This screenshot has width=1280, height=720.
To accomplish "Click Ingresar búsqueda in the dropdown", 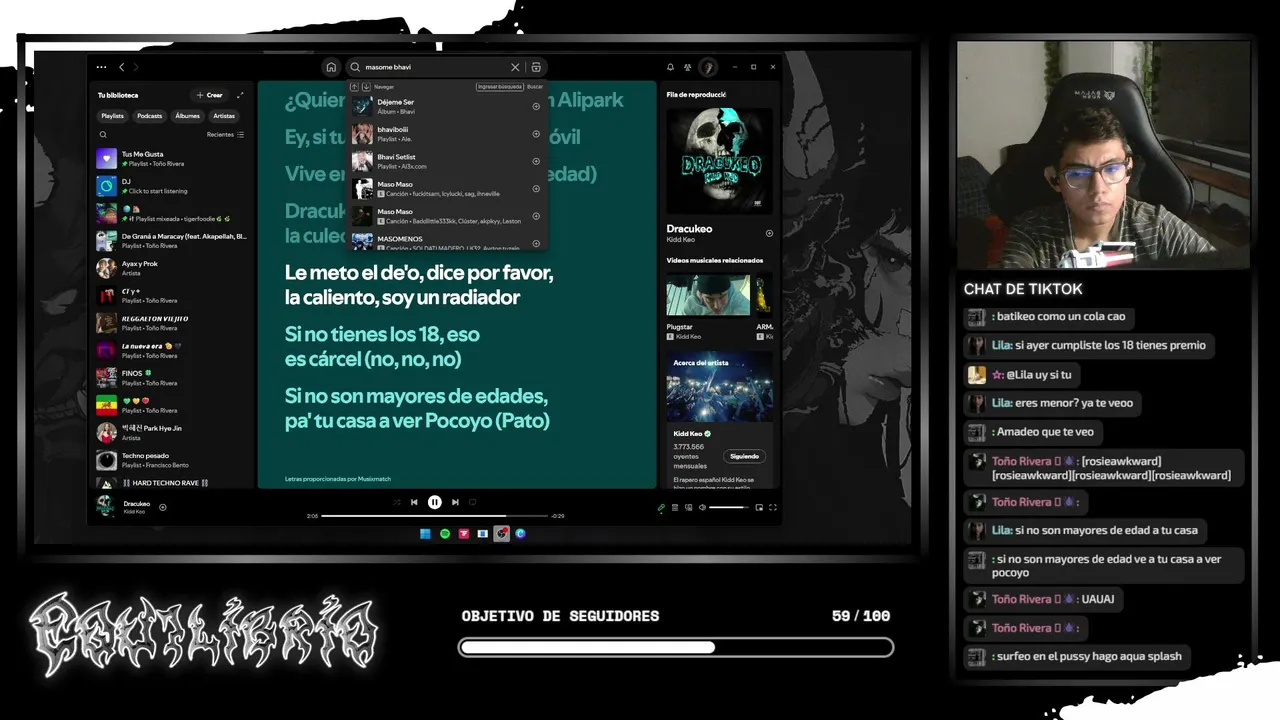I will tap(500, 87).
